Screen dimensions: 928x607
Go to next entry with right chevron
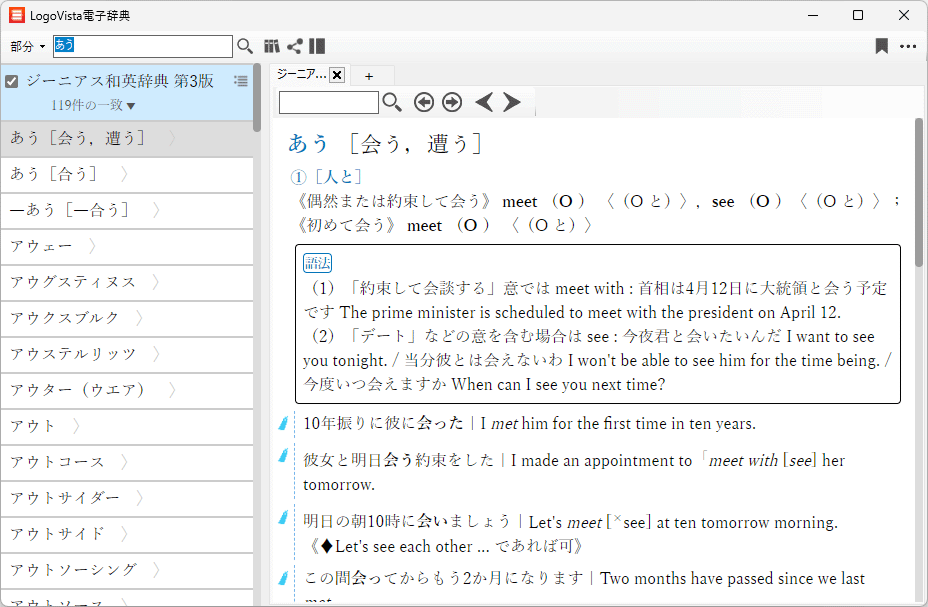point(512,102)
